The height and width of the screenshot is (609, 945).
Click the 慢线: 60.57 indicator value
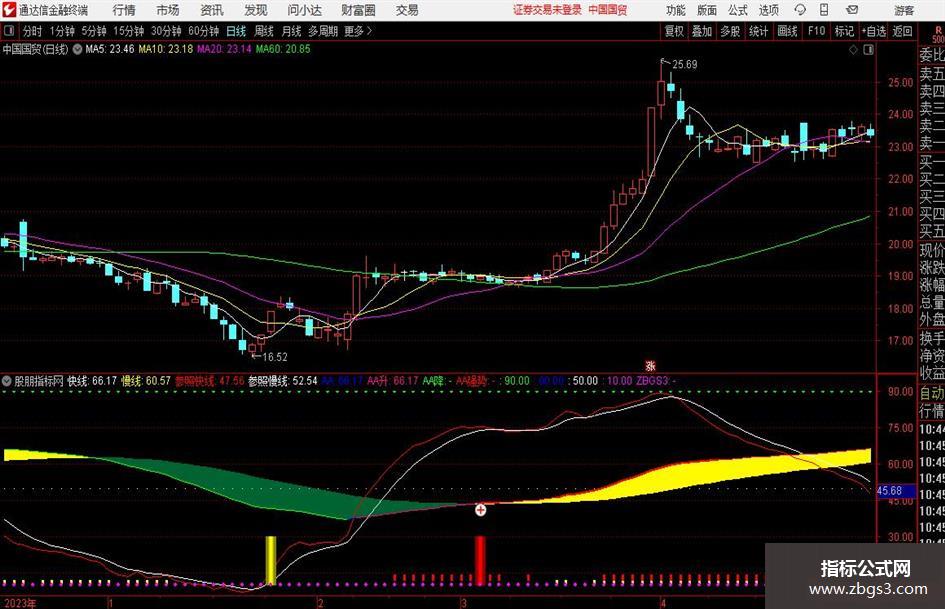(x=146, y=381)
